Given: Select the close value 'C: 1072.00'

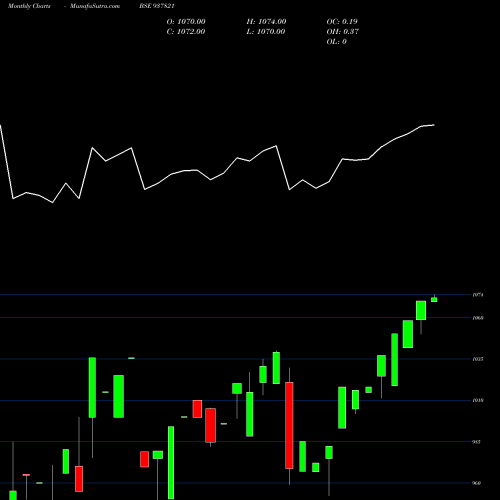Looking at the screenshot, I should click(186, 32).
